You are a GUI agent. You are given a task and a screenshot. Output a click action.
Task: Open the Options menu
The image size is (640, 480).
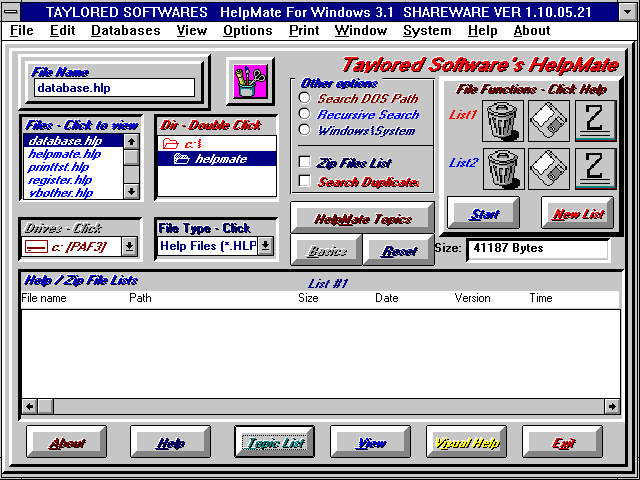[x=248, y=31]
